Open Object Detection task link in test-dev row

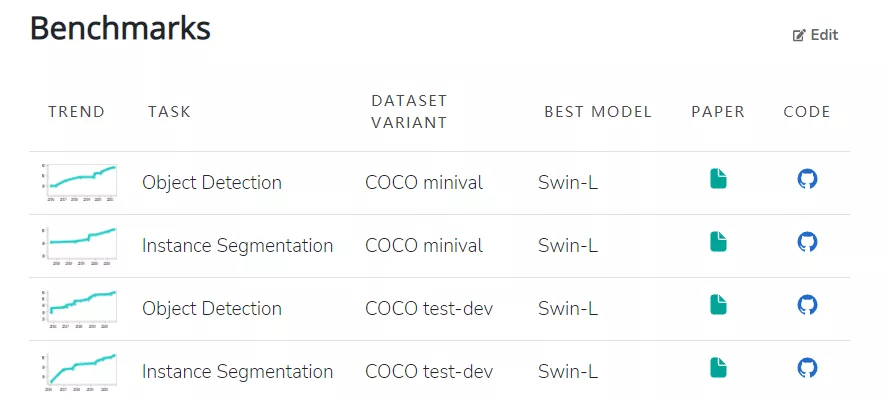click(x=212, y=309)
